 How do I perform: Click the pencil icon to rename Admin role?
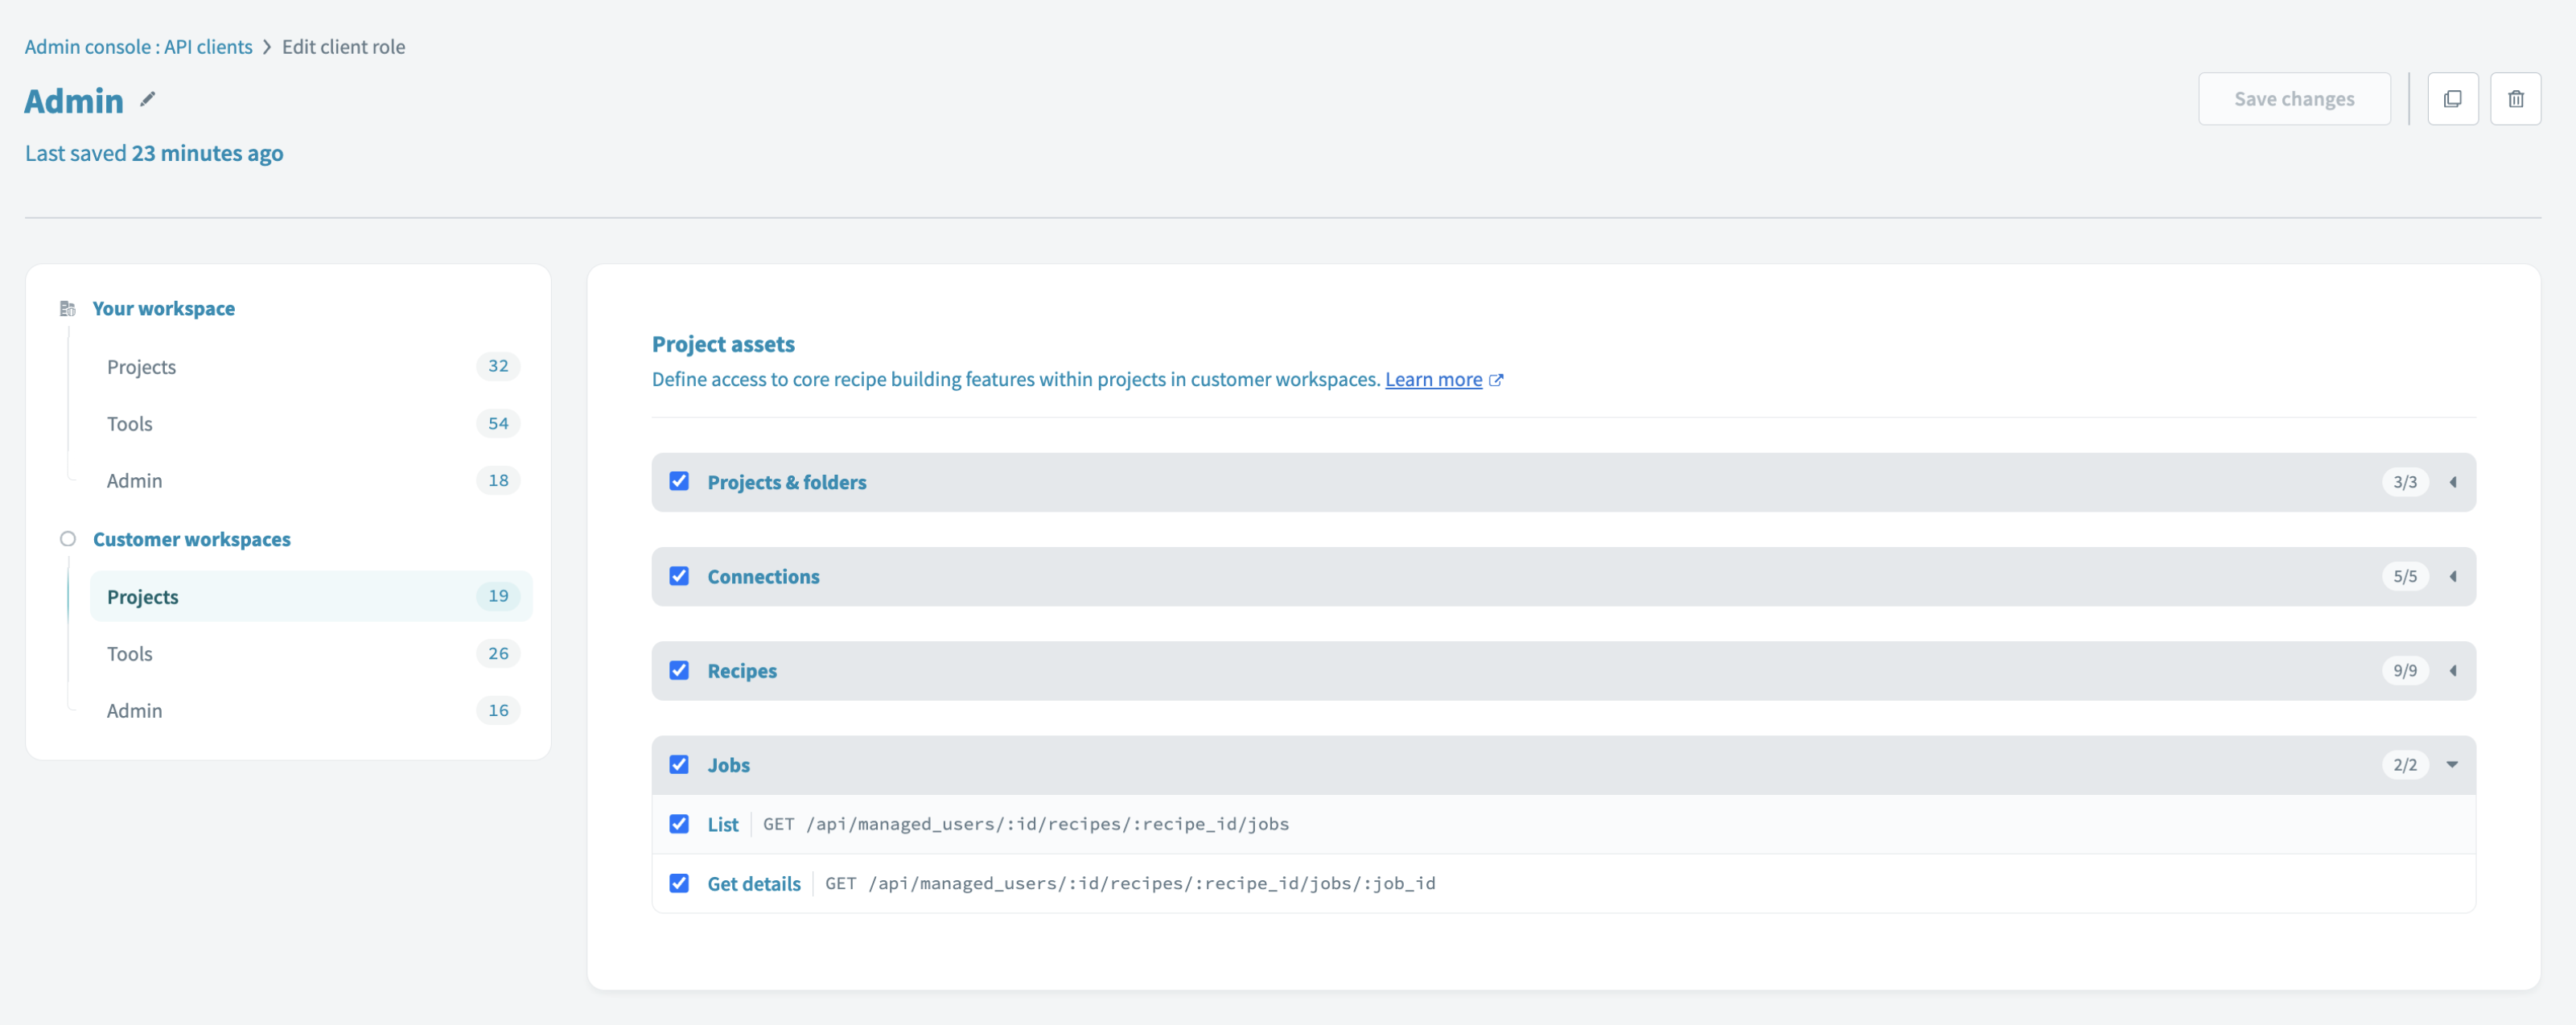coord(148,99)
